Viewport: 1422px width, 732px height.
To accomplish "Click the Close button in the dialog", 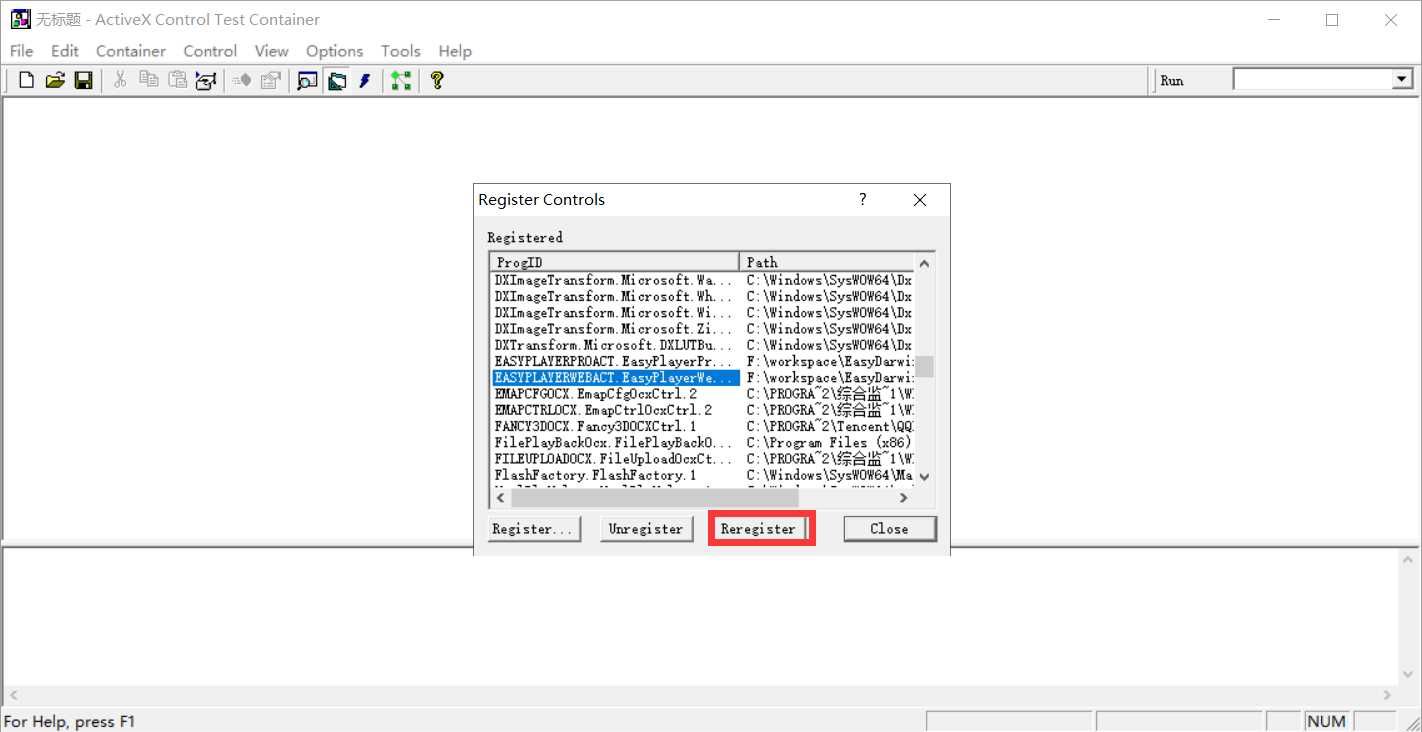I will pyautogui.click(x=889, y=529).
